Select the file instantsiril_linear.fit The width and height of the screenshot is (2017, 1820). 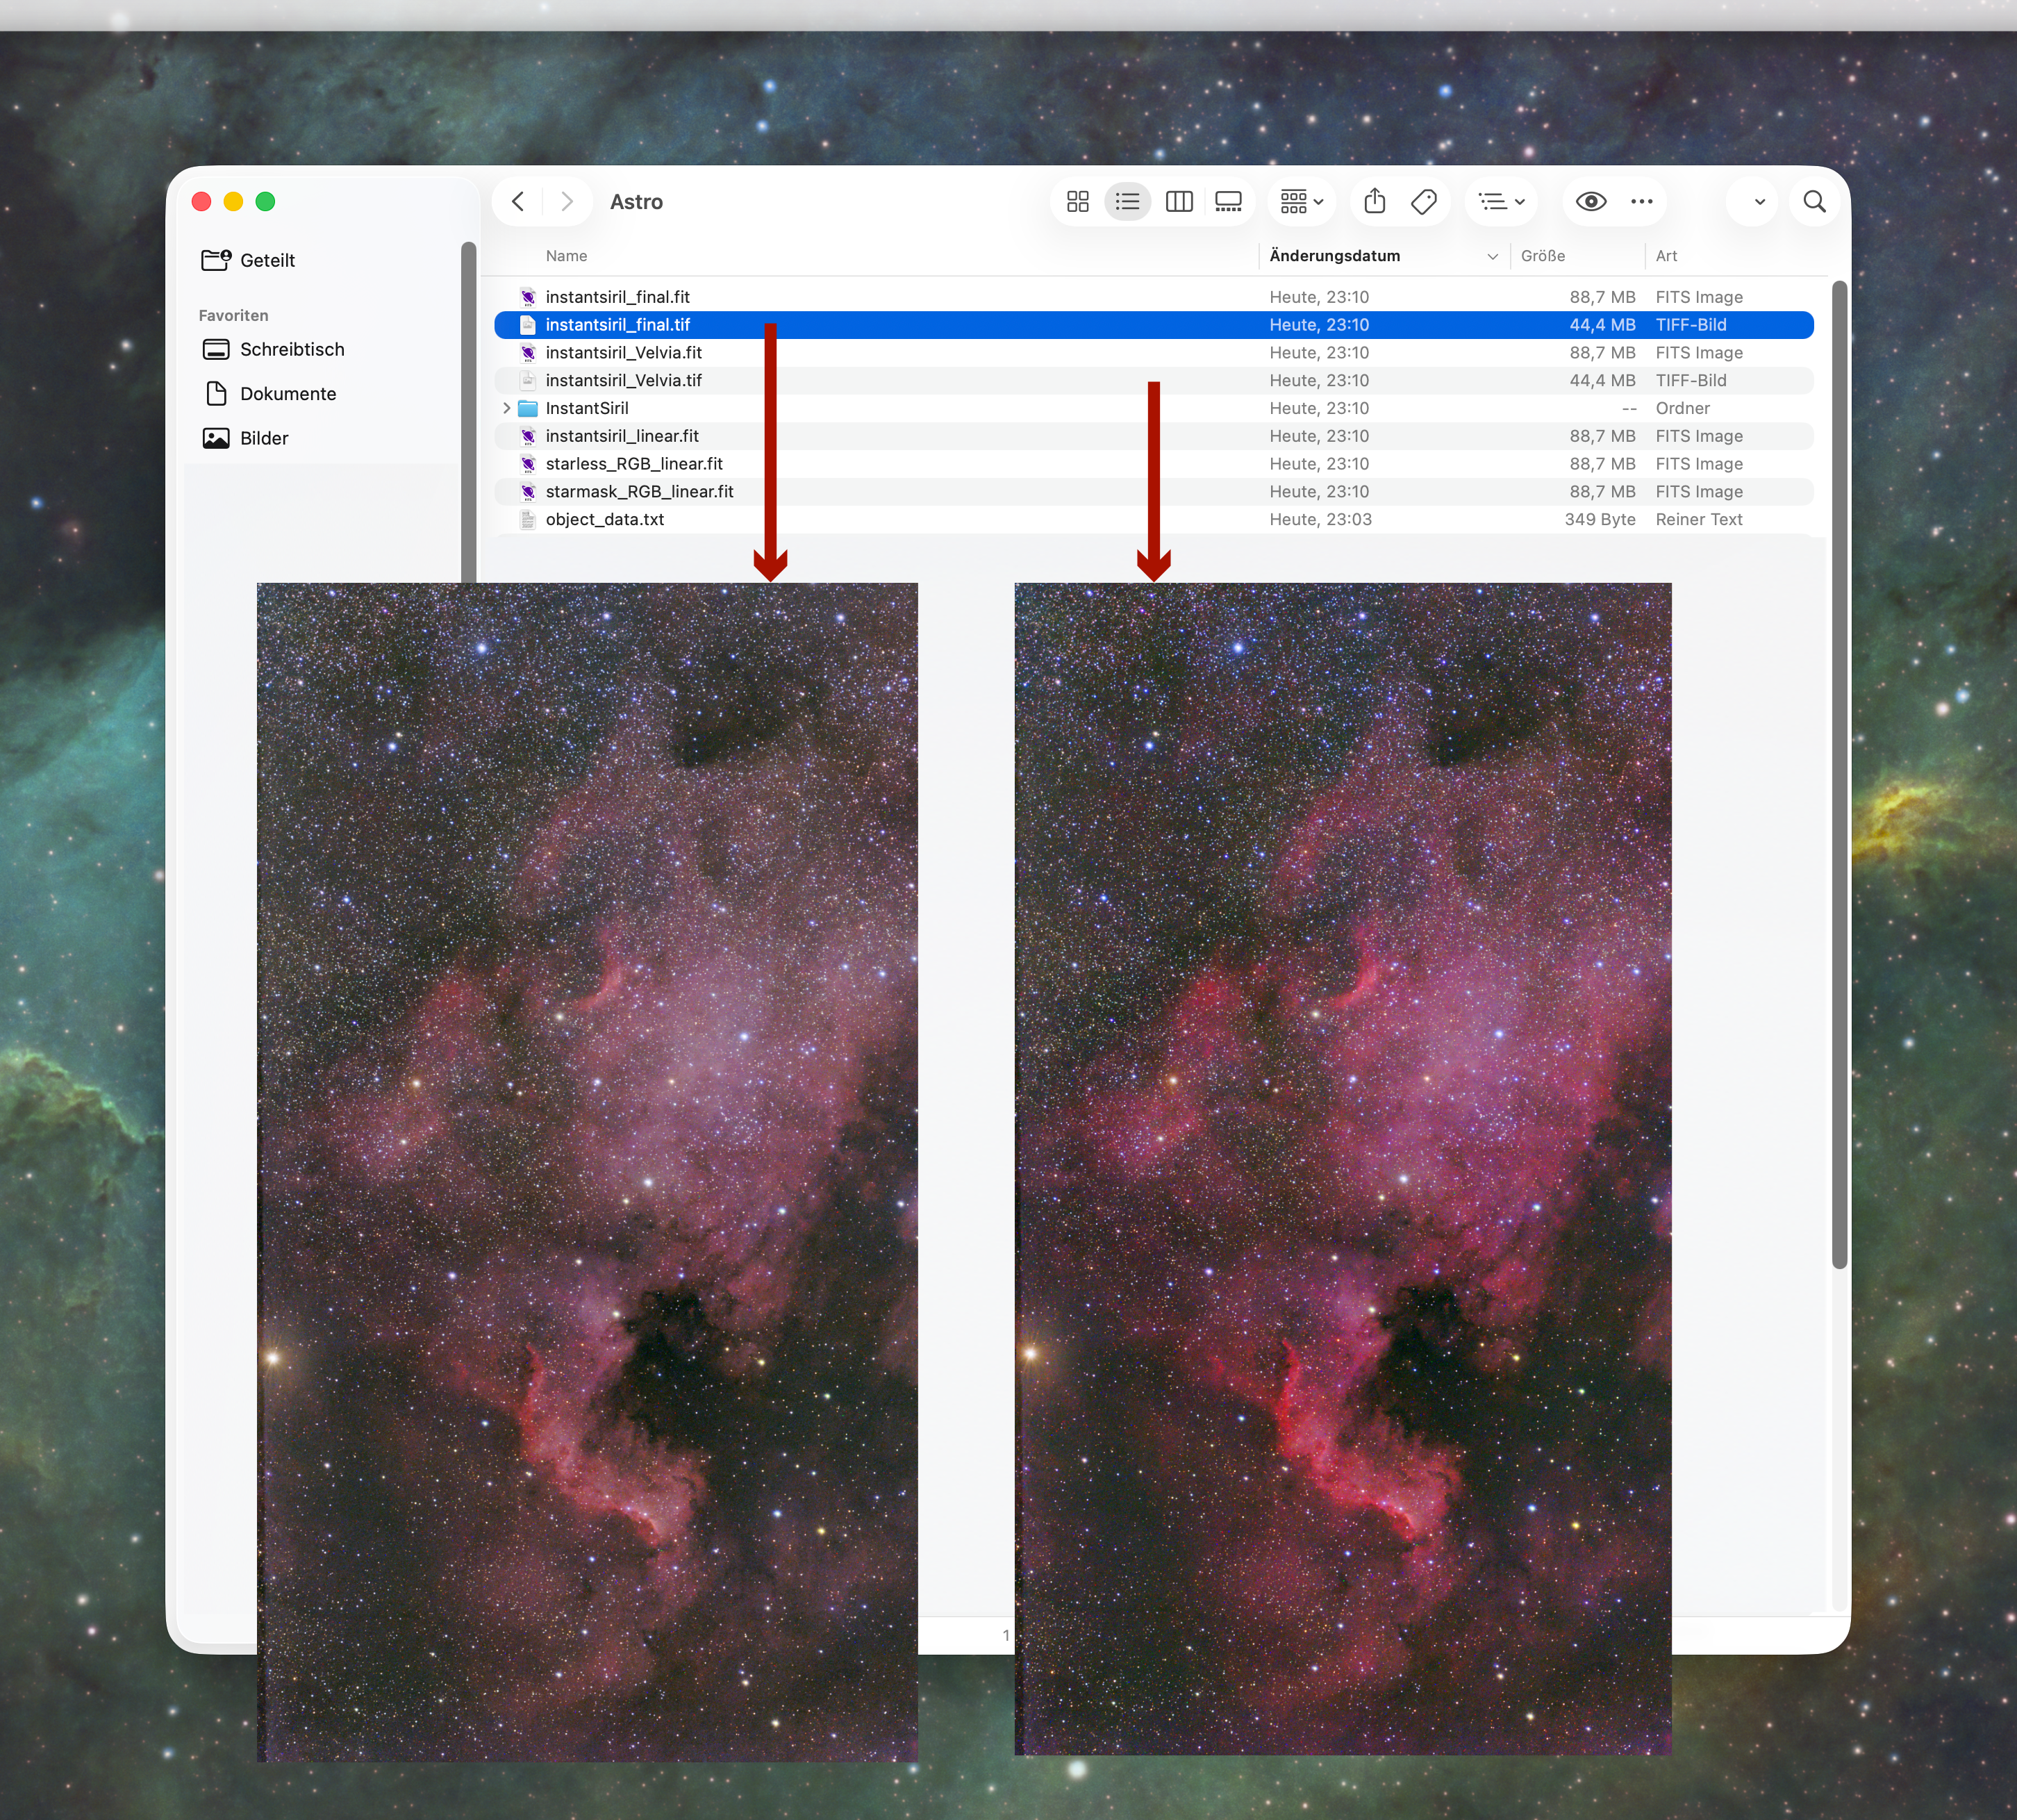pos(1154,436)
